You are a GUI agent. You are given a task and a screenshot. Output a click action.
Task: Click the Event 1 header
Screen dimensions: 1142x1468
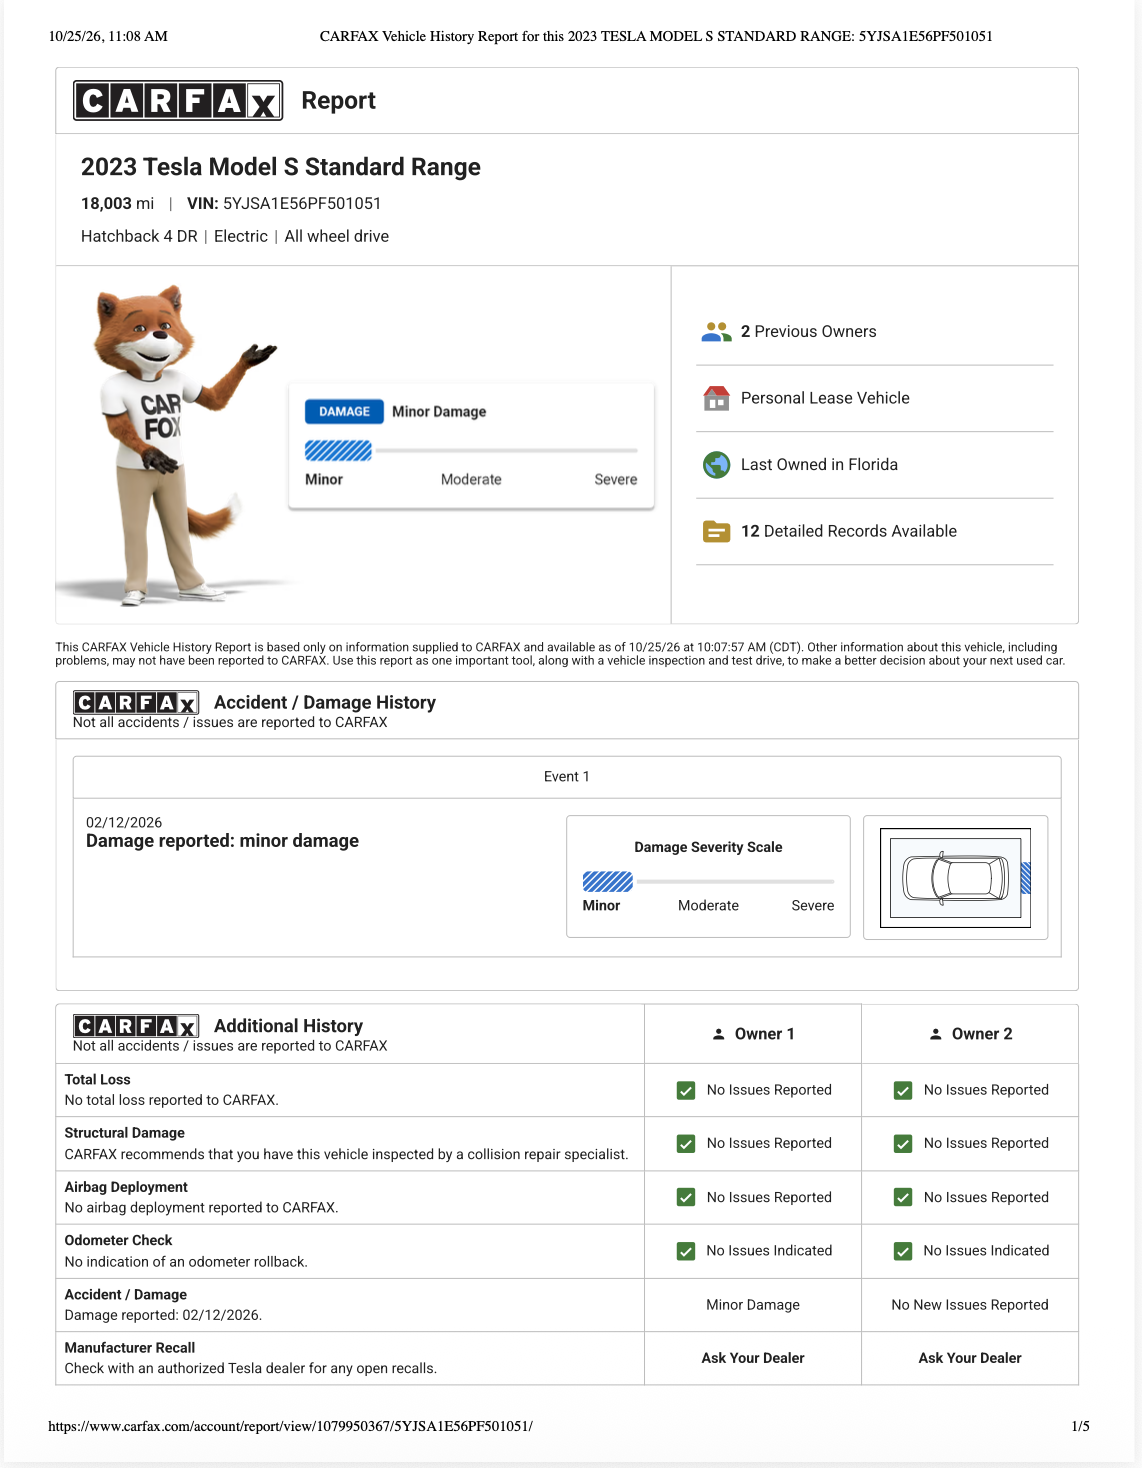pos(567,777)
